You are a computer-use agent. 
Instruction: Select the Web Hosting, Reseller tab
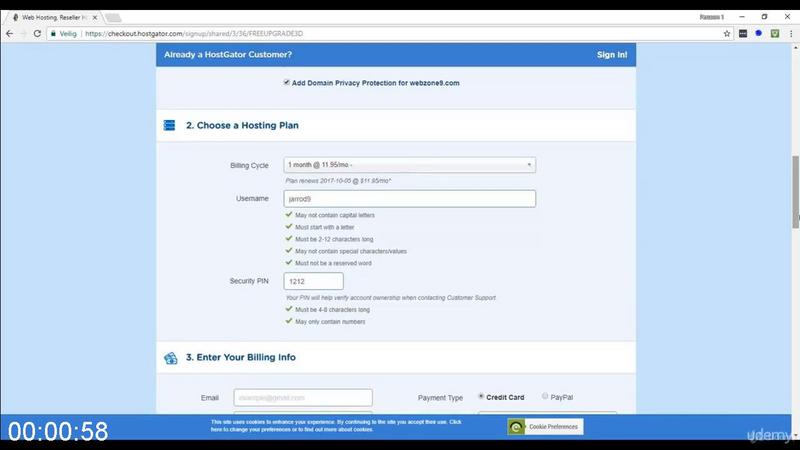point(54,17)
